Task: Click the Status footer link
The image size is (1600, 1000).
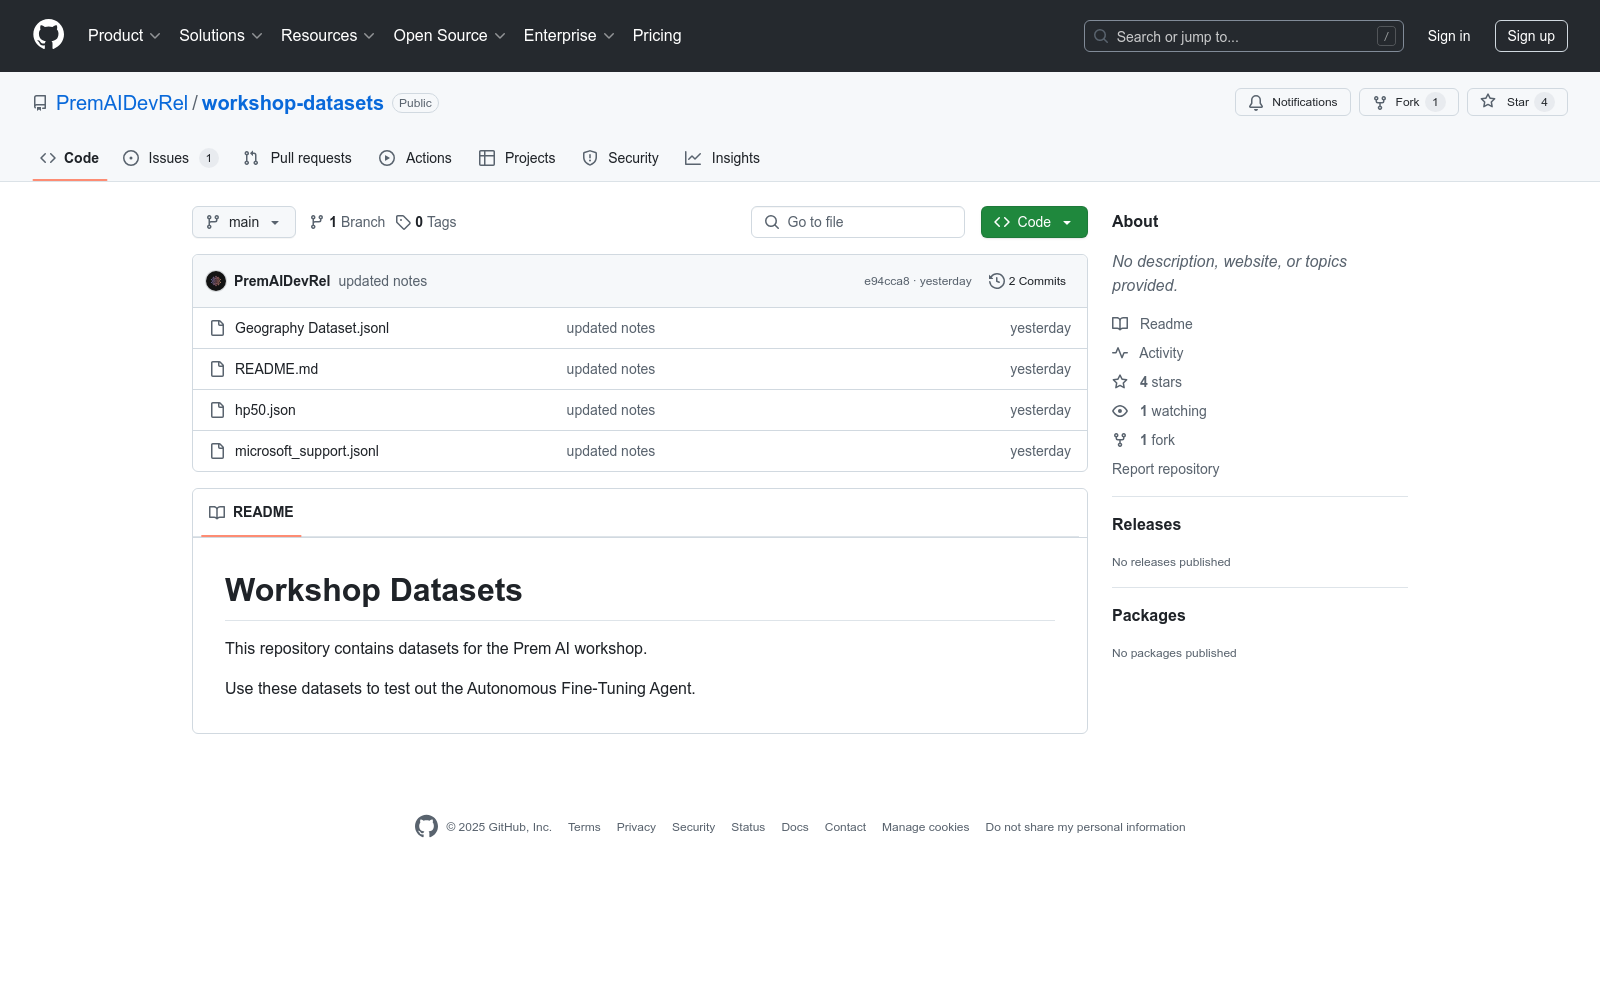Action: click(748, 827)
